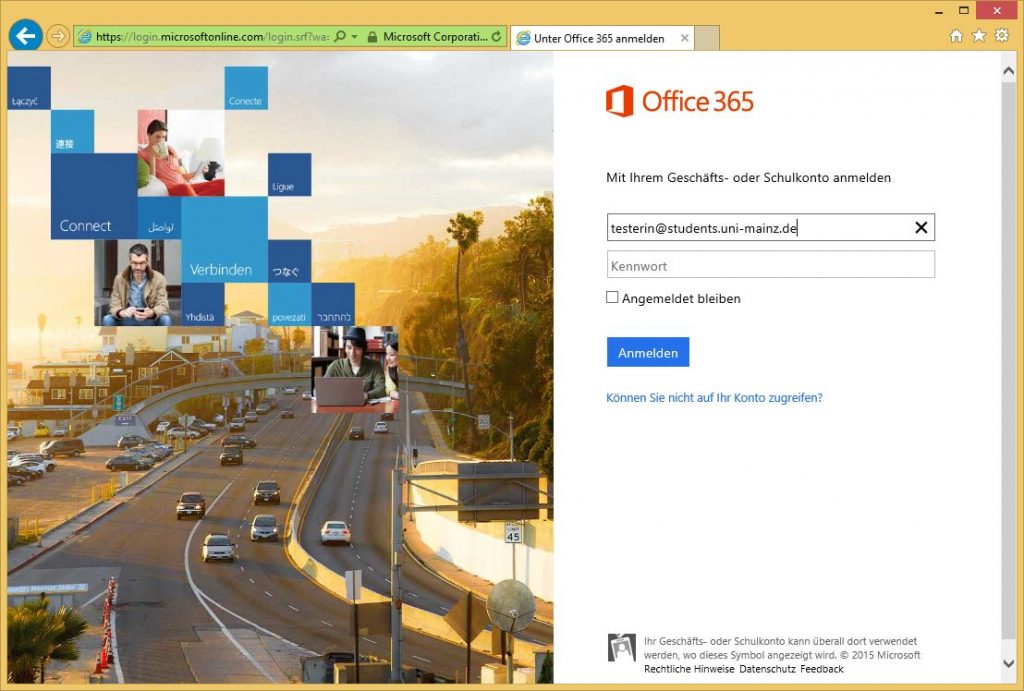Clear the email field with the X icon
1024x691 pixels.
(921, 227)
